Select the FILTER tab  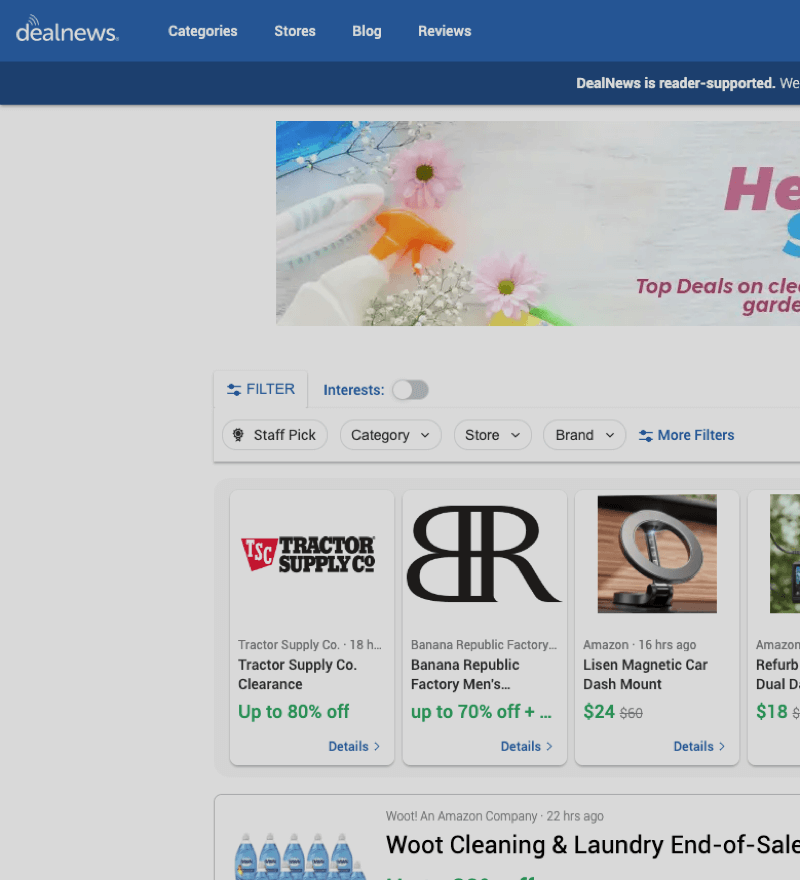tap(261, 389)
